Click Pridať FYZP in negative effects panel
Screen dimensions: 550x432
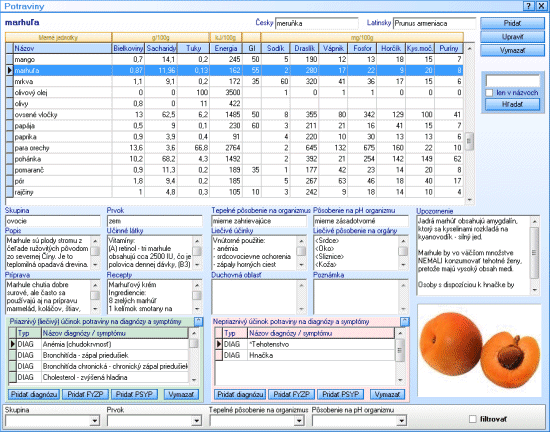click(291, 394)
